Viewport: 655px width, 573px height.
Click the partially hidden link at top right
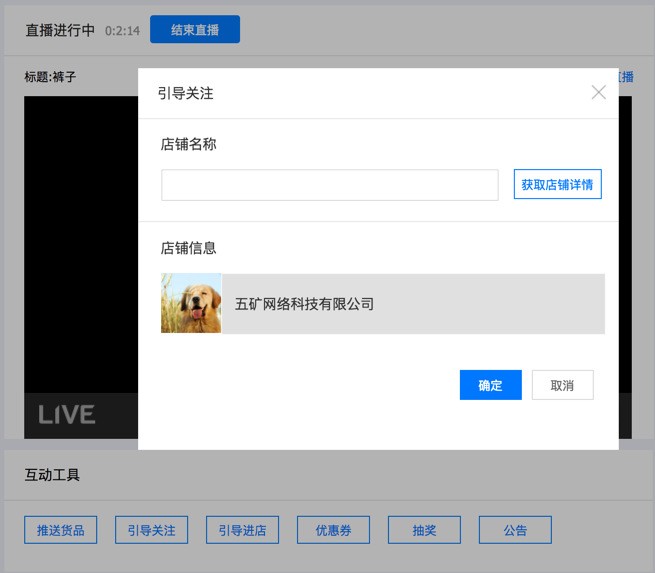coord(626,77)
